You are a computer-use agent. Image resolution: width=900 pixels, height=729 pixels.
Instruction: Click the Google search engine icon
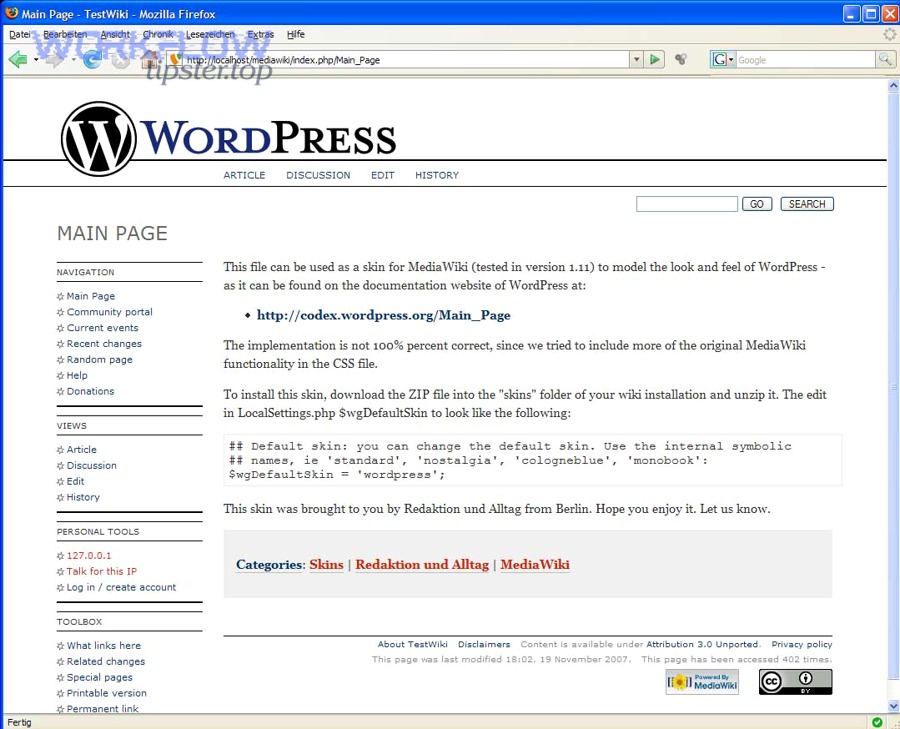719,59
